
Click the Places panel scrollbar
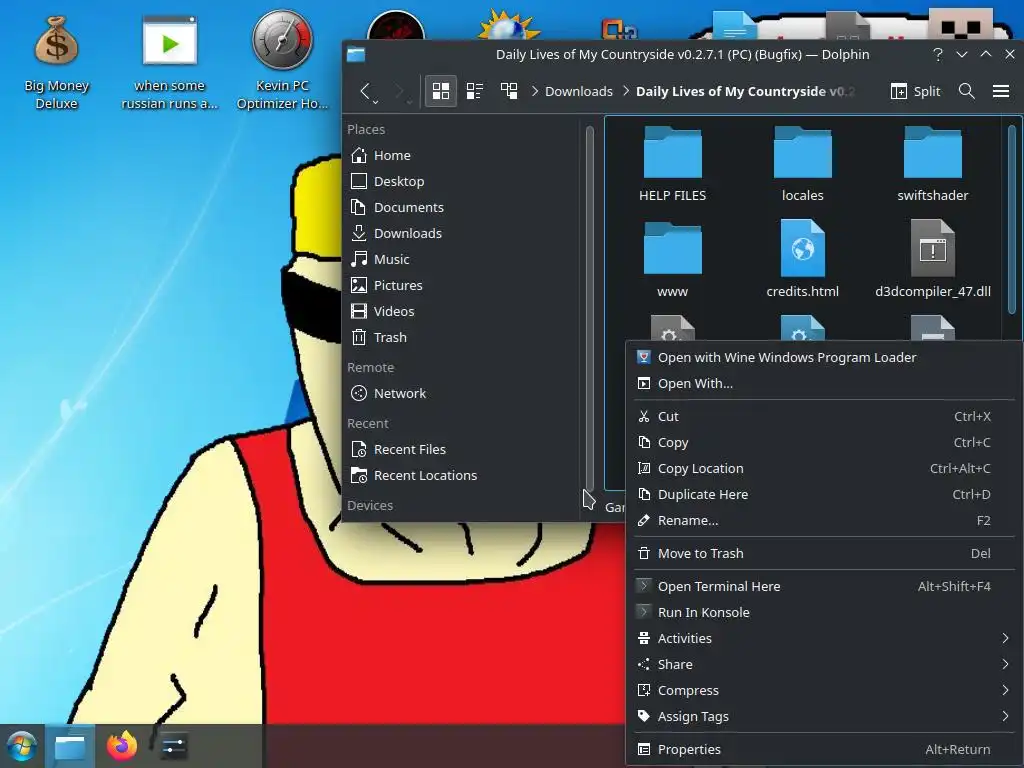pos(590,307)
